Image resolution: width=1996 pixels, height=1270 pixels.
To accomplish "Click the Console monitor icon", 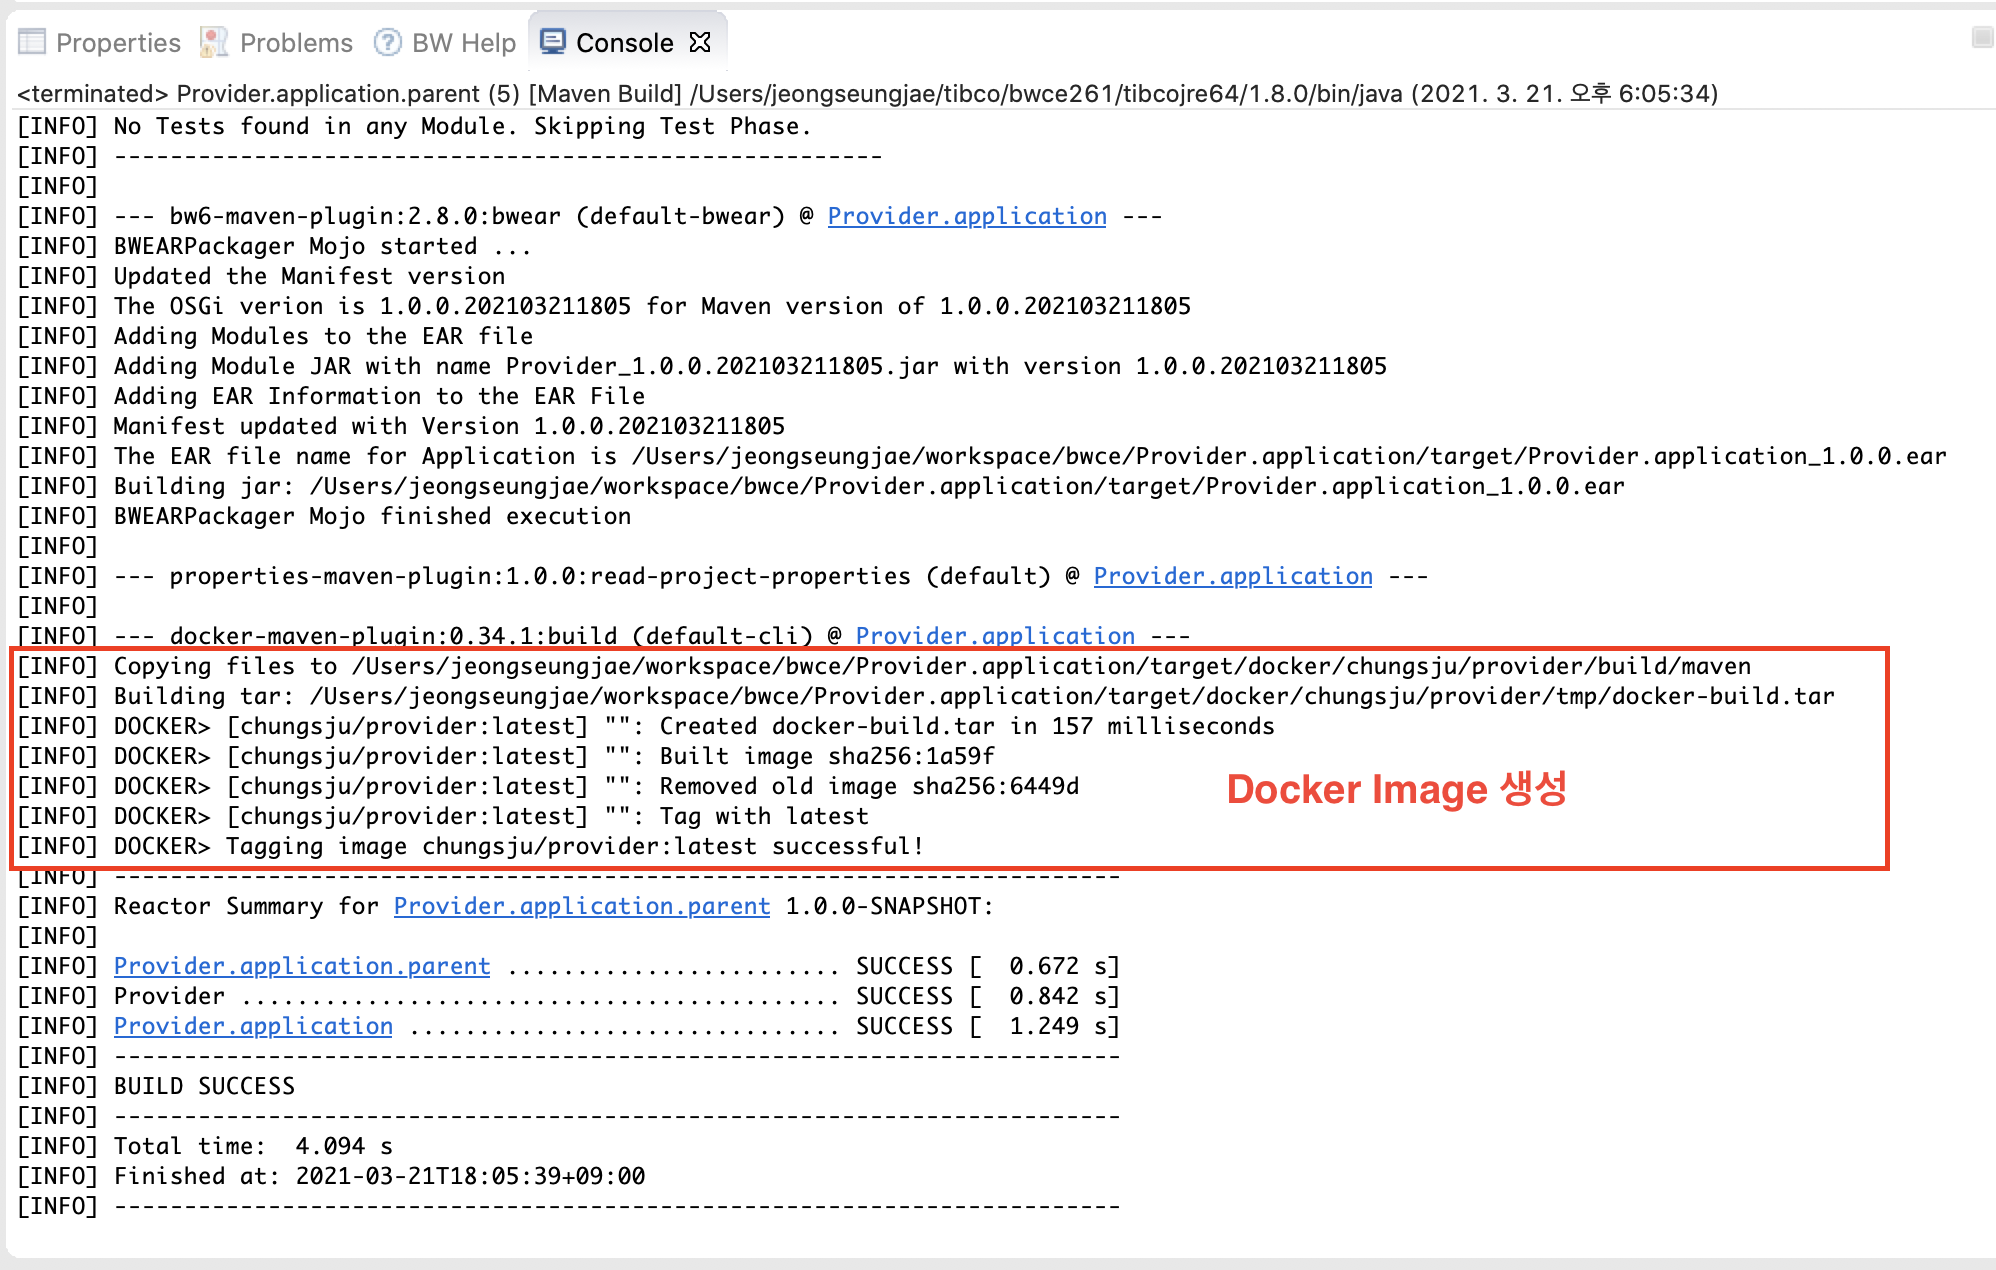I will pos(553,42).
